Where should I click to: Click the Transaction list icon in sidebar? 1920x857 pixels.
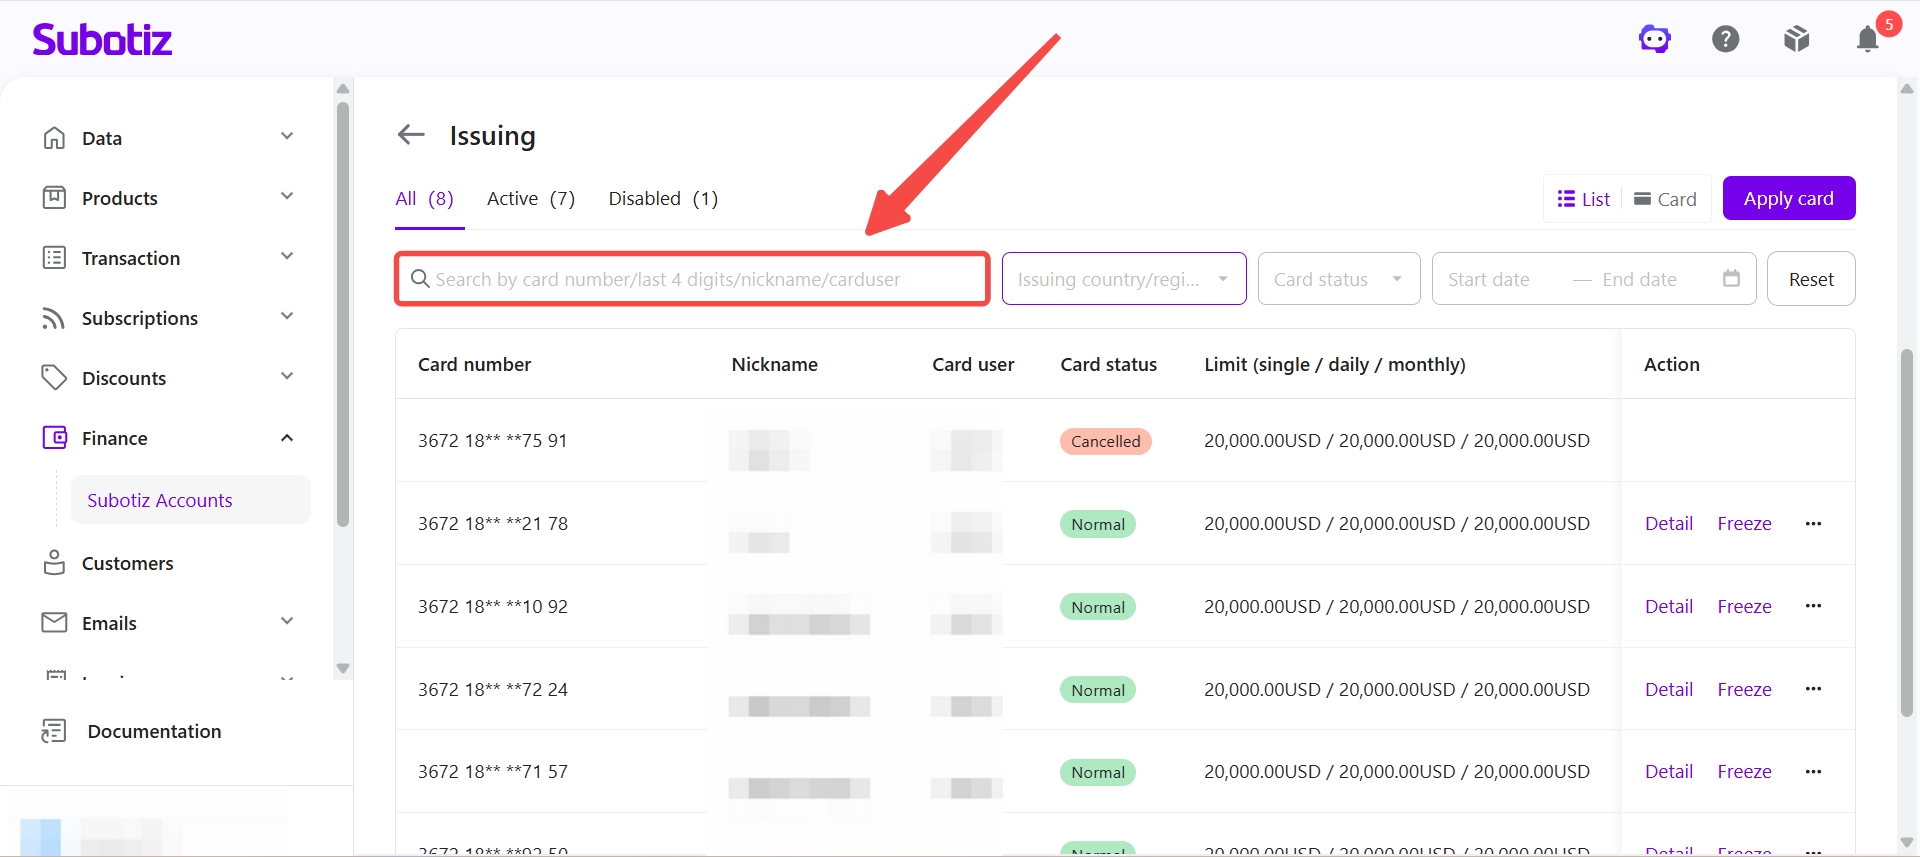[x=54, y=258]
